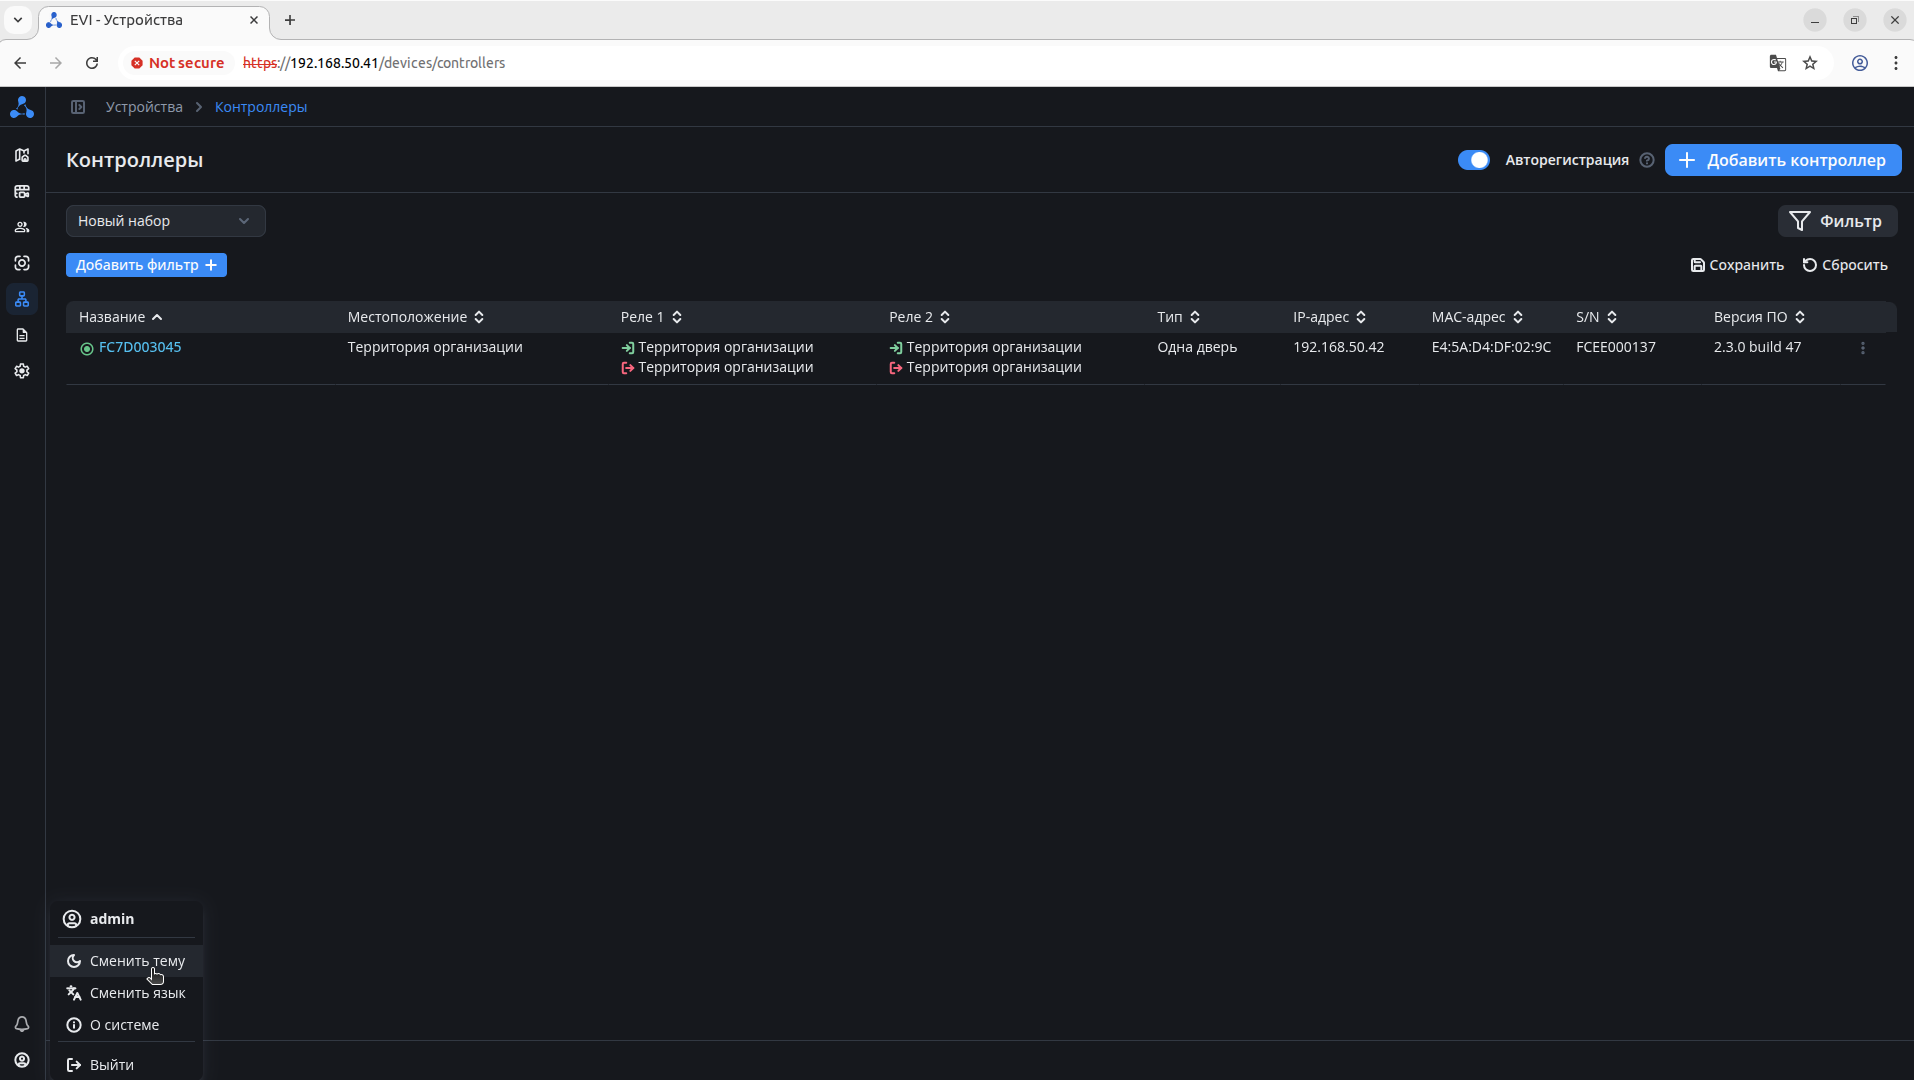Screen dimensions: 1914x1080
Task: Sort the table by MAC-адрес
Action: (1478, 317)
